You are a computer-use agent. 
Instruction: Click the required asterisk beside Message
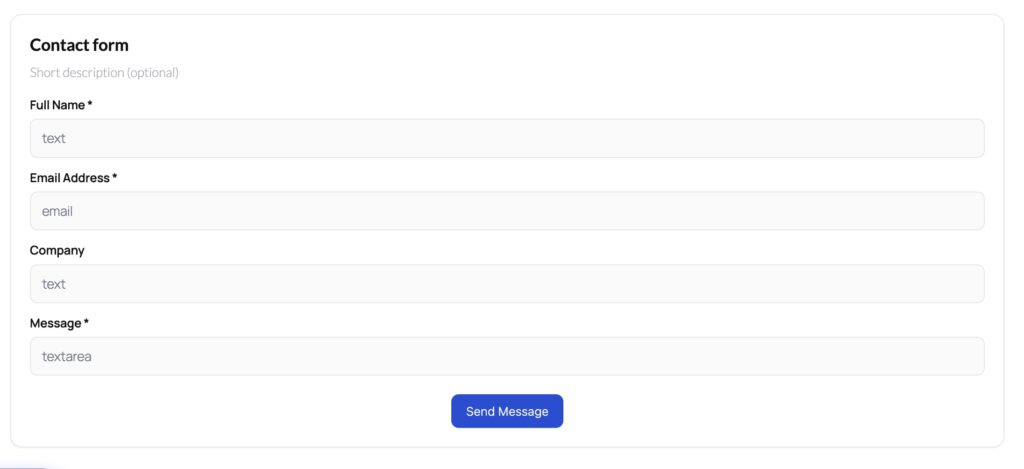pyautogui.click(x=87, y=322)
